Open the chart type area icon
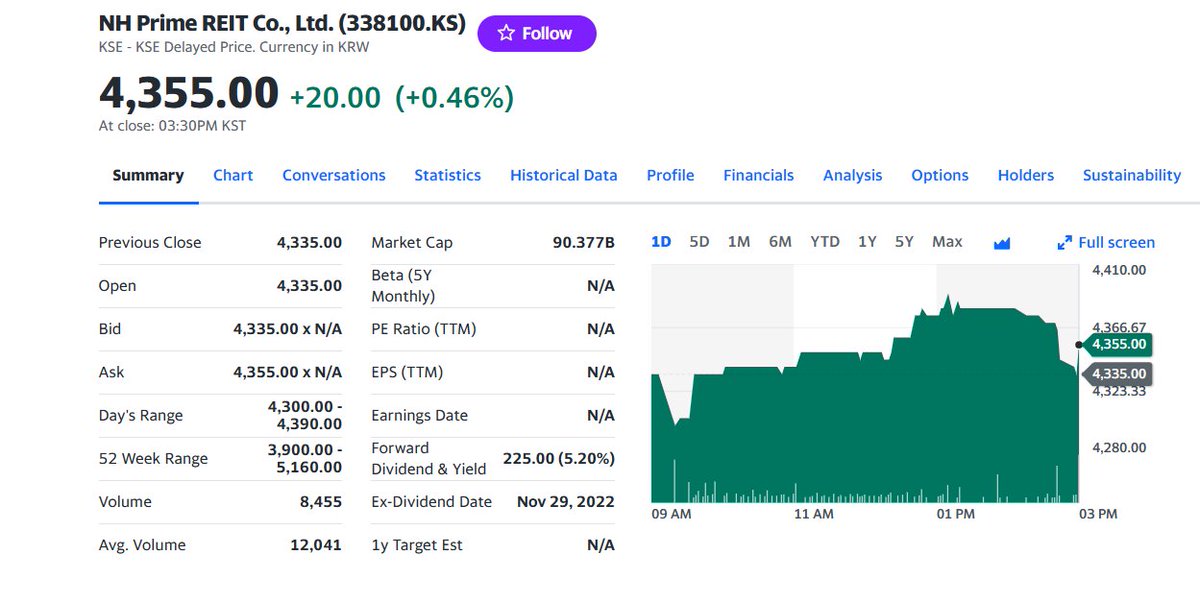Viewport: 1200px width, 603px height. point(1002,243)
